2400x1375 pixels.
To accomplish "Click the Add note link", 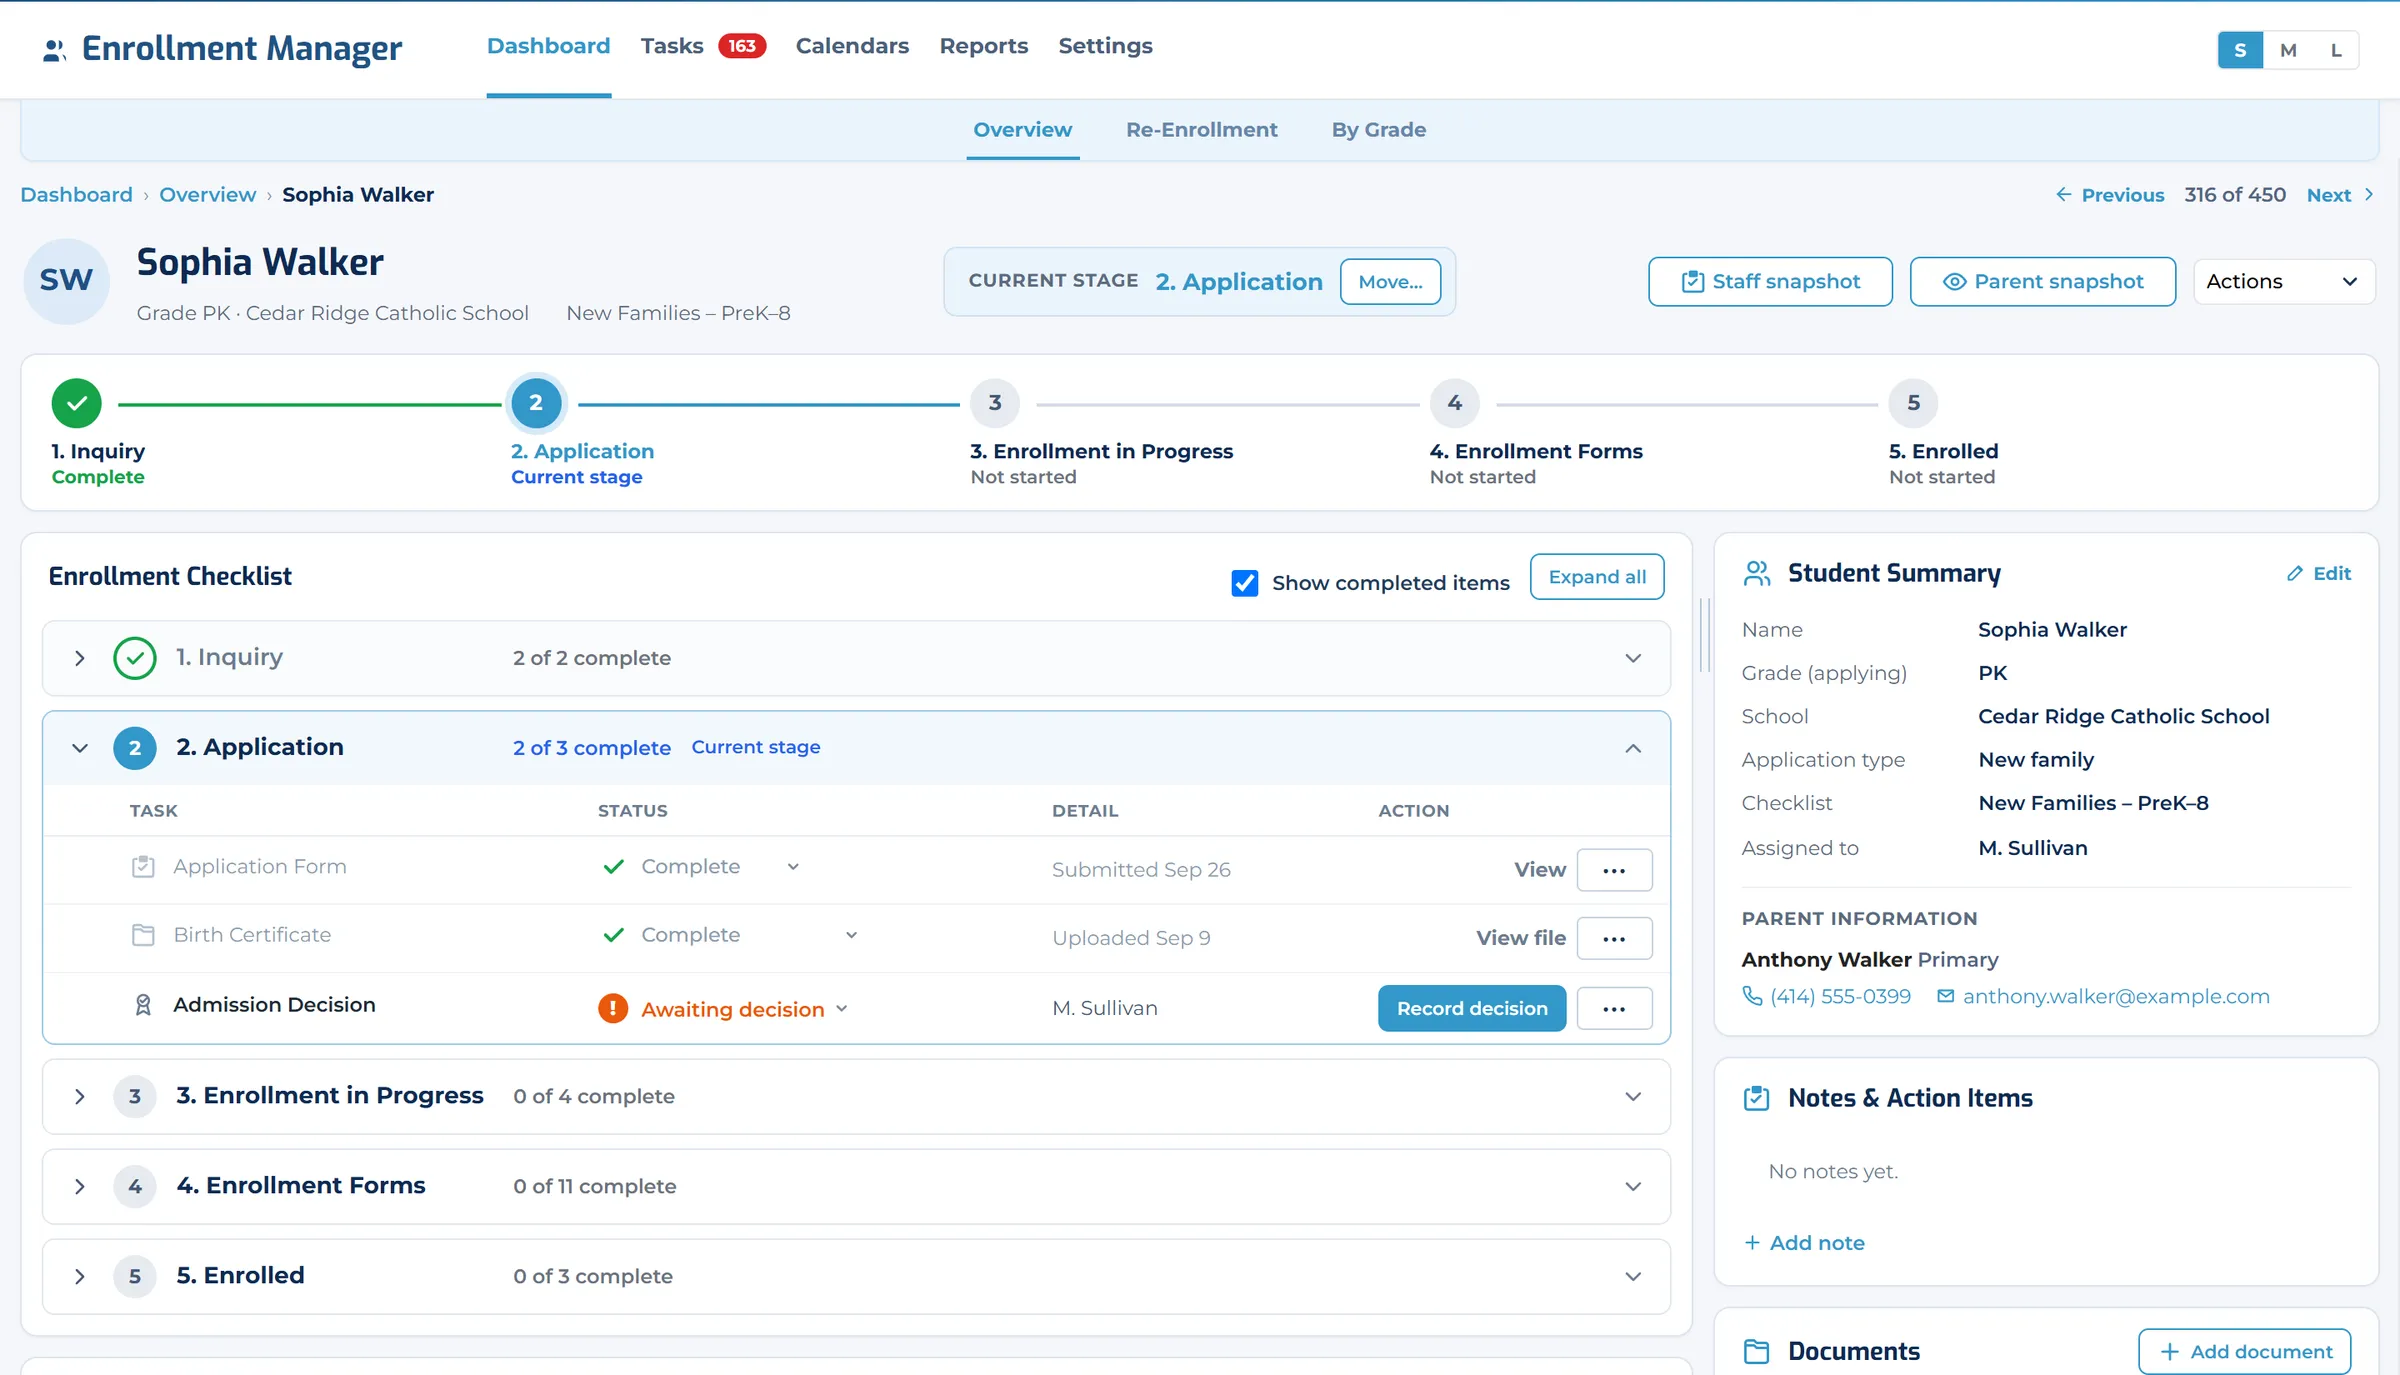I will (x=1805, y=1243).
